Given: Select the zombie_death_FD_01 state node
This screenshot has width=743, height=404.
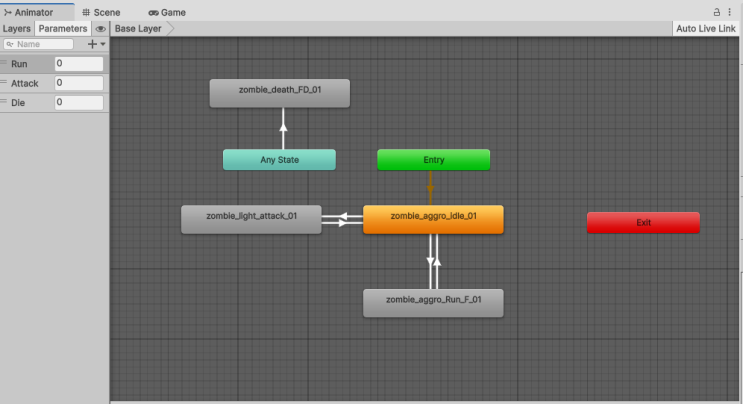Looking at the screenshot, I should pyautogui.click(x=280, y=93).
